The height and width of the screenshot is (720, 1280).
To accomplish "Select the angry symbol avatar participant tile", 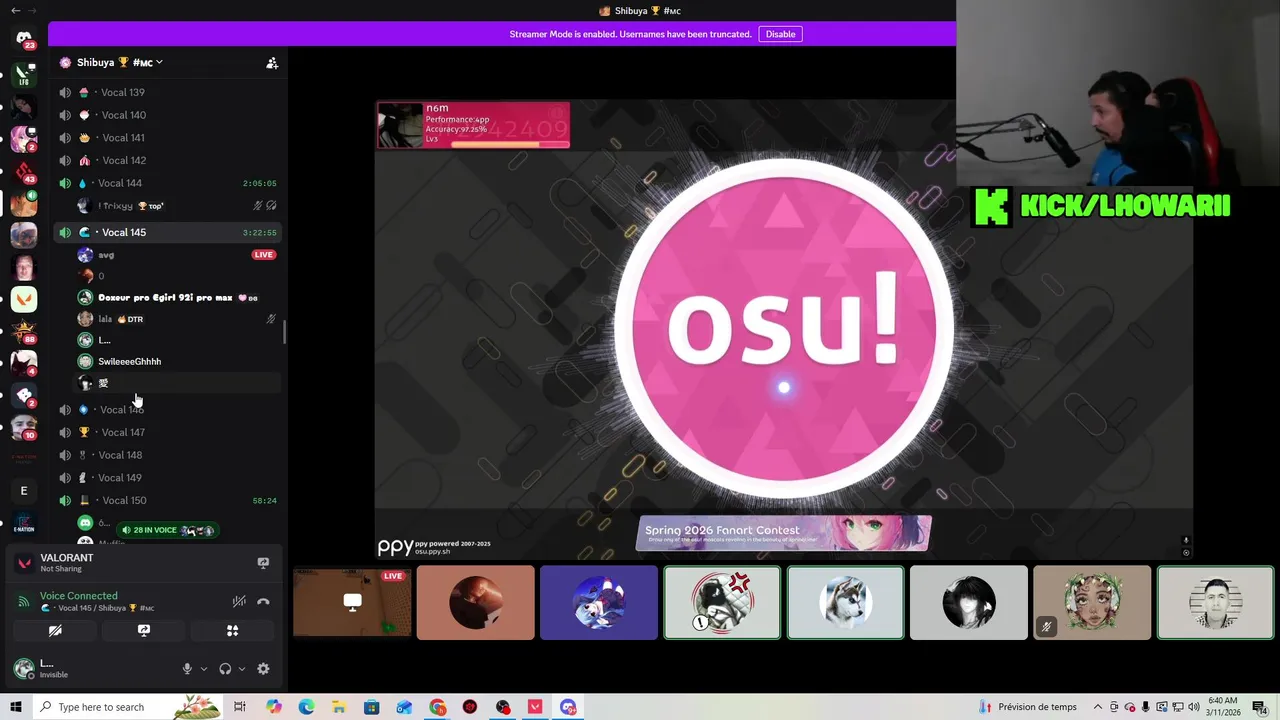I will point(722,602).
